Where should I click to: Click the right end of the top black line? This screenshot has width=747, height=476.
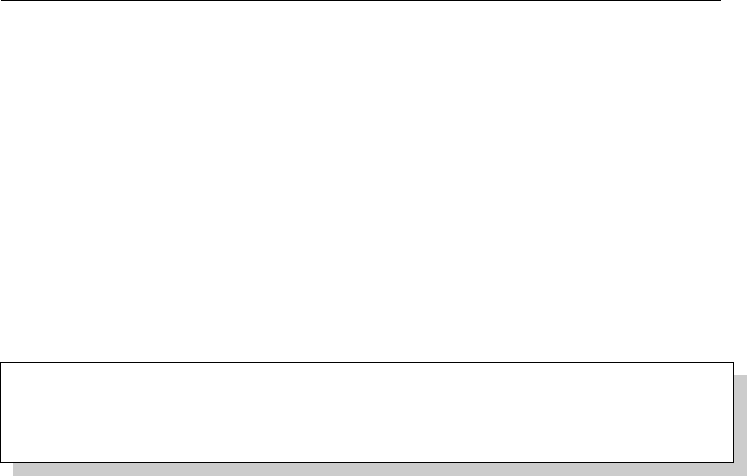tap(720, 0)
